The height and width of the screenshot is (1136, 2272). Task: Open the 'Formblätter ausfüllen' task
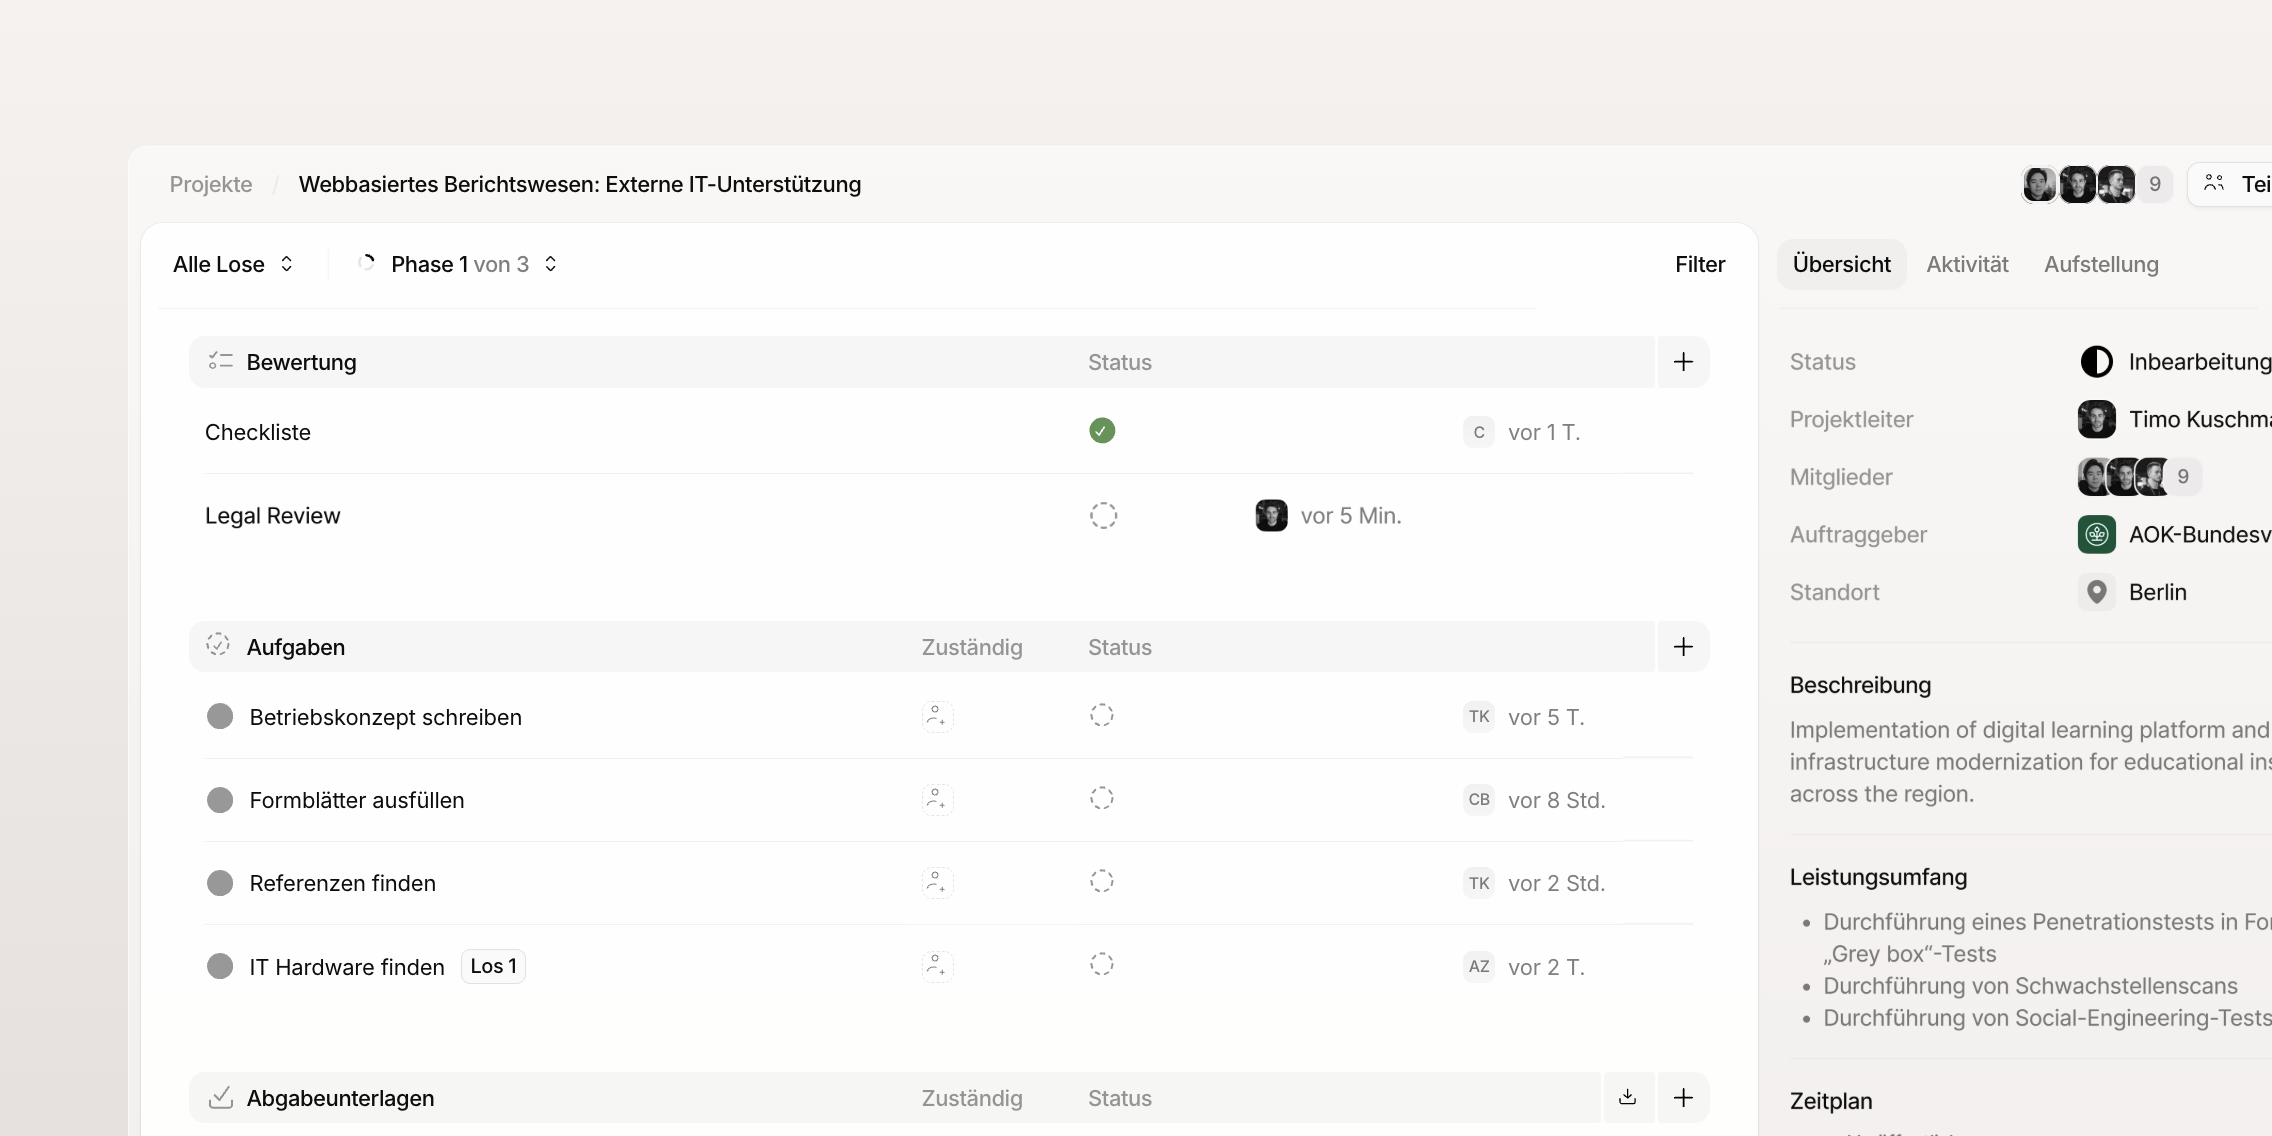coord(357,800)
